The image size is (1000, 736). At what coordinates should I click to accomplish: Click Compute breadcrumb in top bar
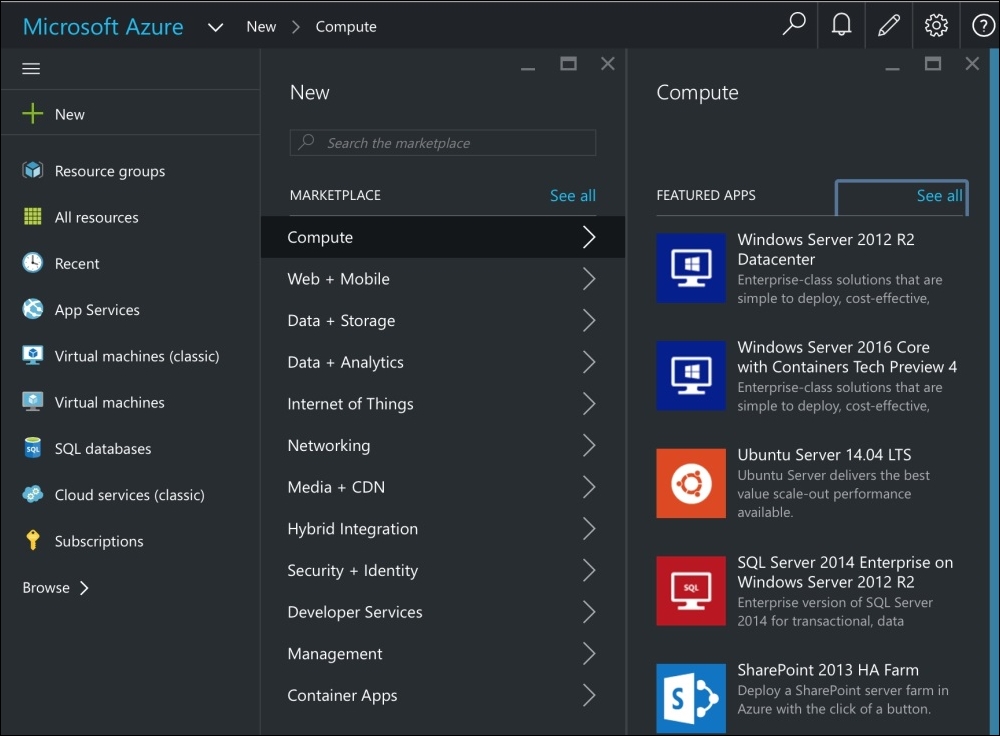(x=346, y=27)
